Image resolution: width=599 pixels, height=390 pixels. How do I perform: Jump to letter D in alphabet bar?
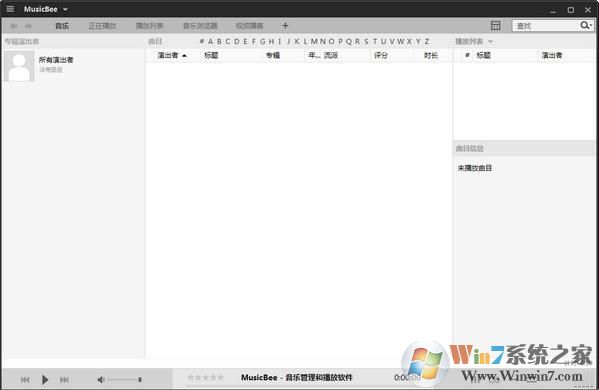(x=237, y=41)
